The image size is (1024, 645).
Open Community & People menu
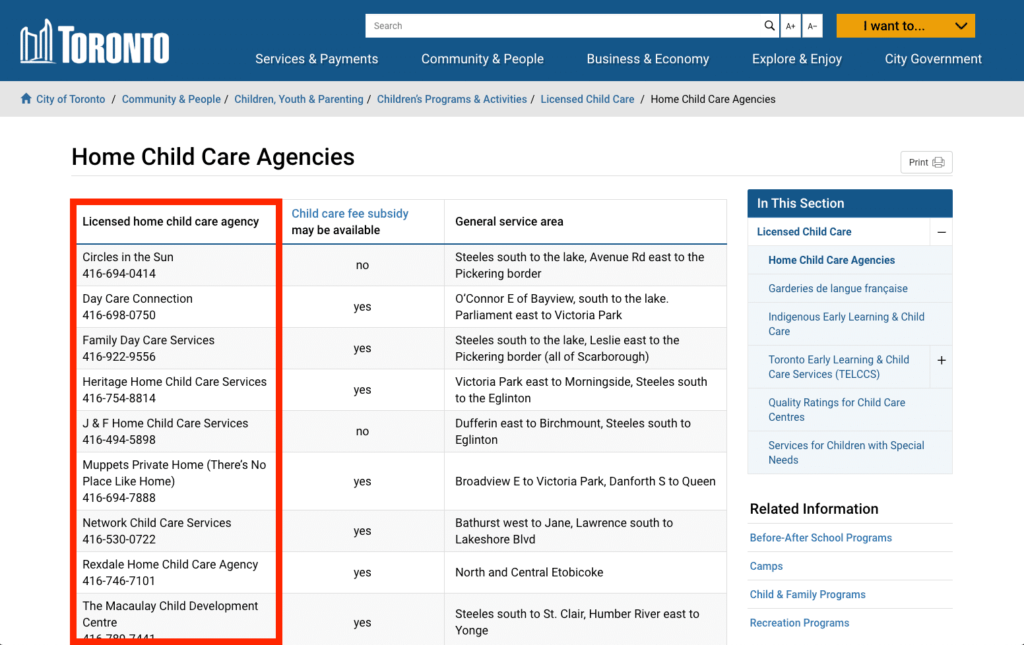pyautogui.click(x=482, y=59)
